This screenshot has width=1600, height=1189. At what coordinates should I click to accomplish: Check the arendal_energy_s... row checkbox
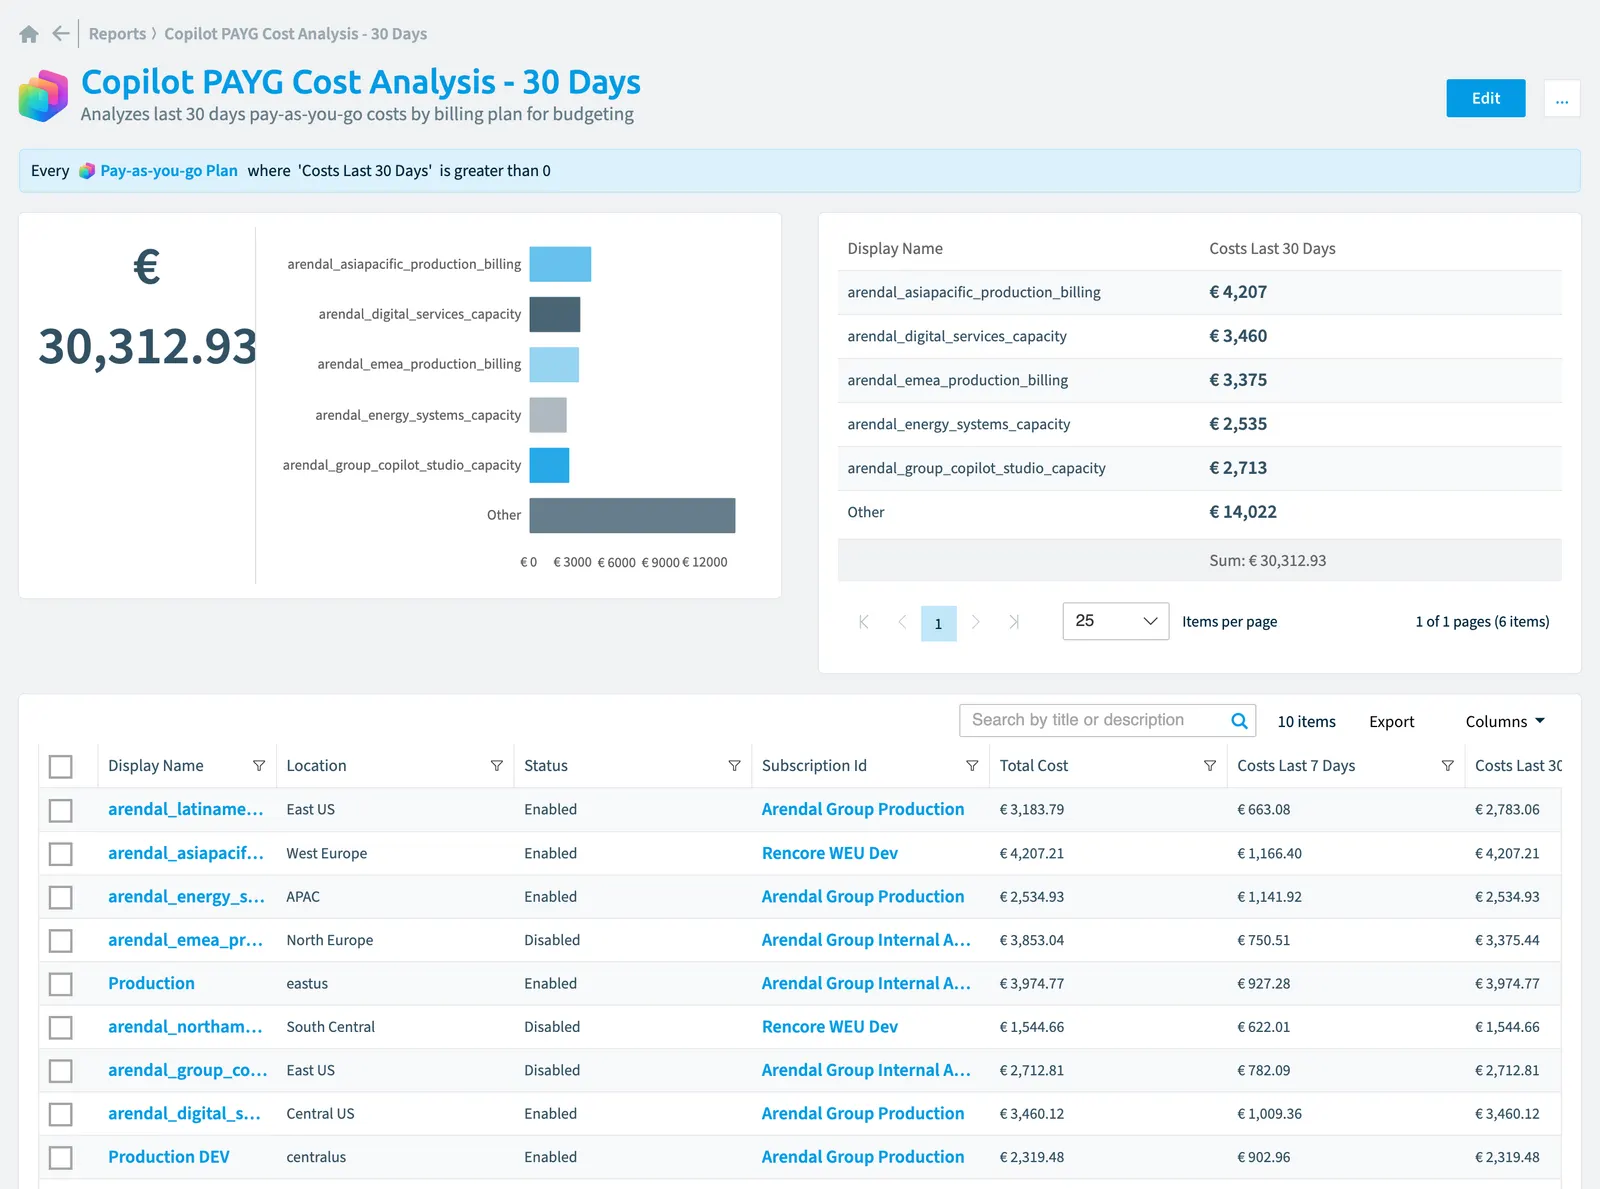(61, 897)
